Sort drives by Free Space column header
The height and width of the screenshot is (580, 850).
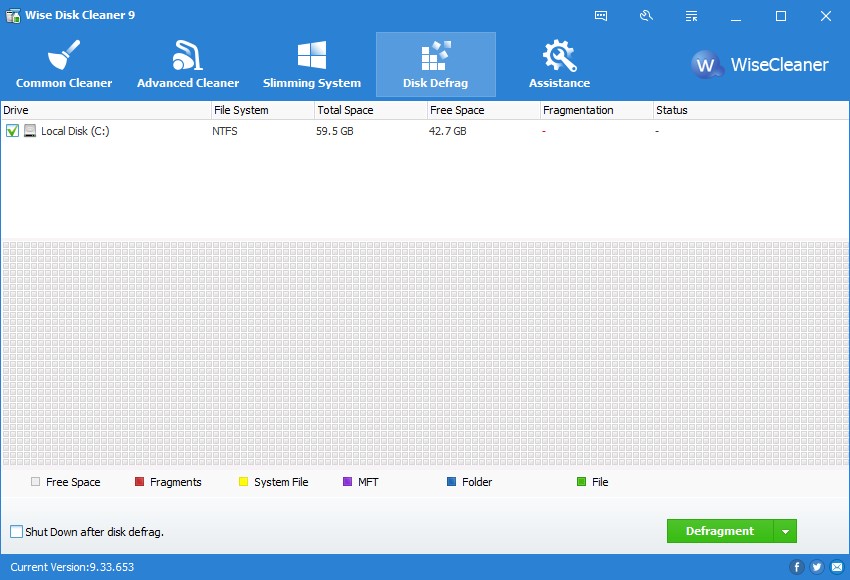pos(456,110)
